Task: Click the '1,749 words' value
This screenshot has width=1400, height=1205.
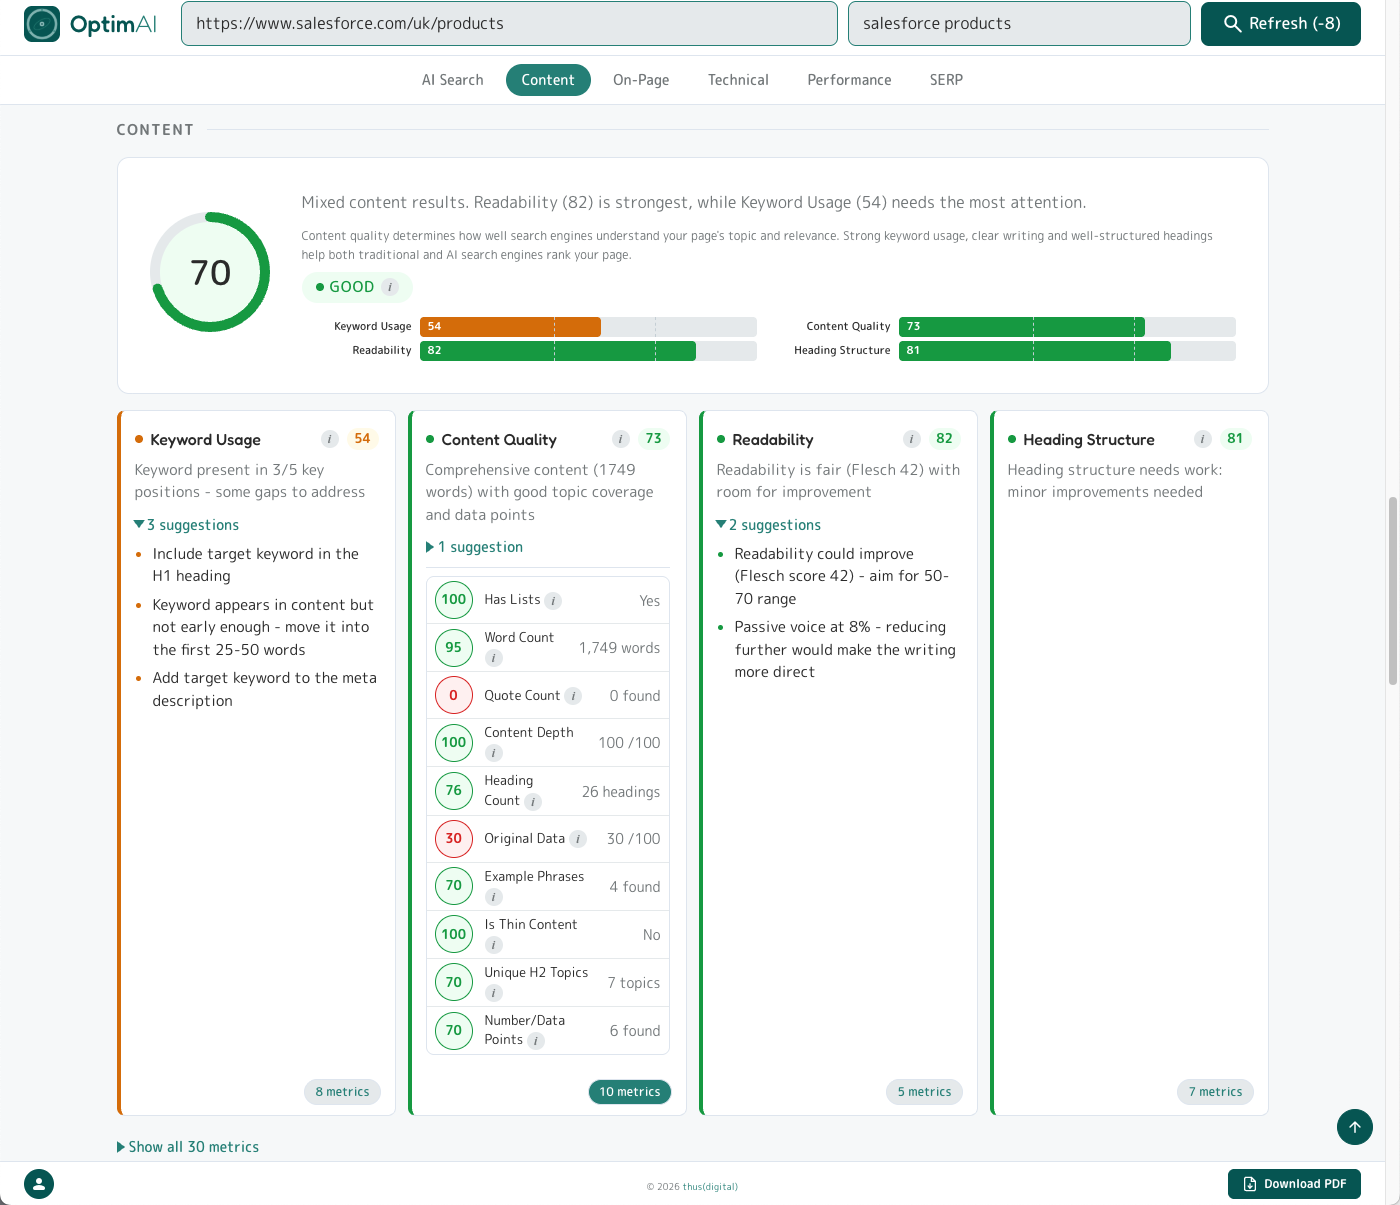Action: pos(619,648)
